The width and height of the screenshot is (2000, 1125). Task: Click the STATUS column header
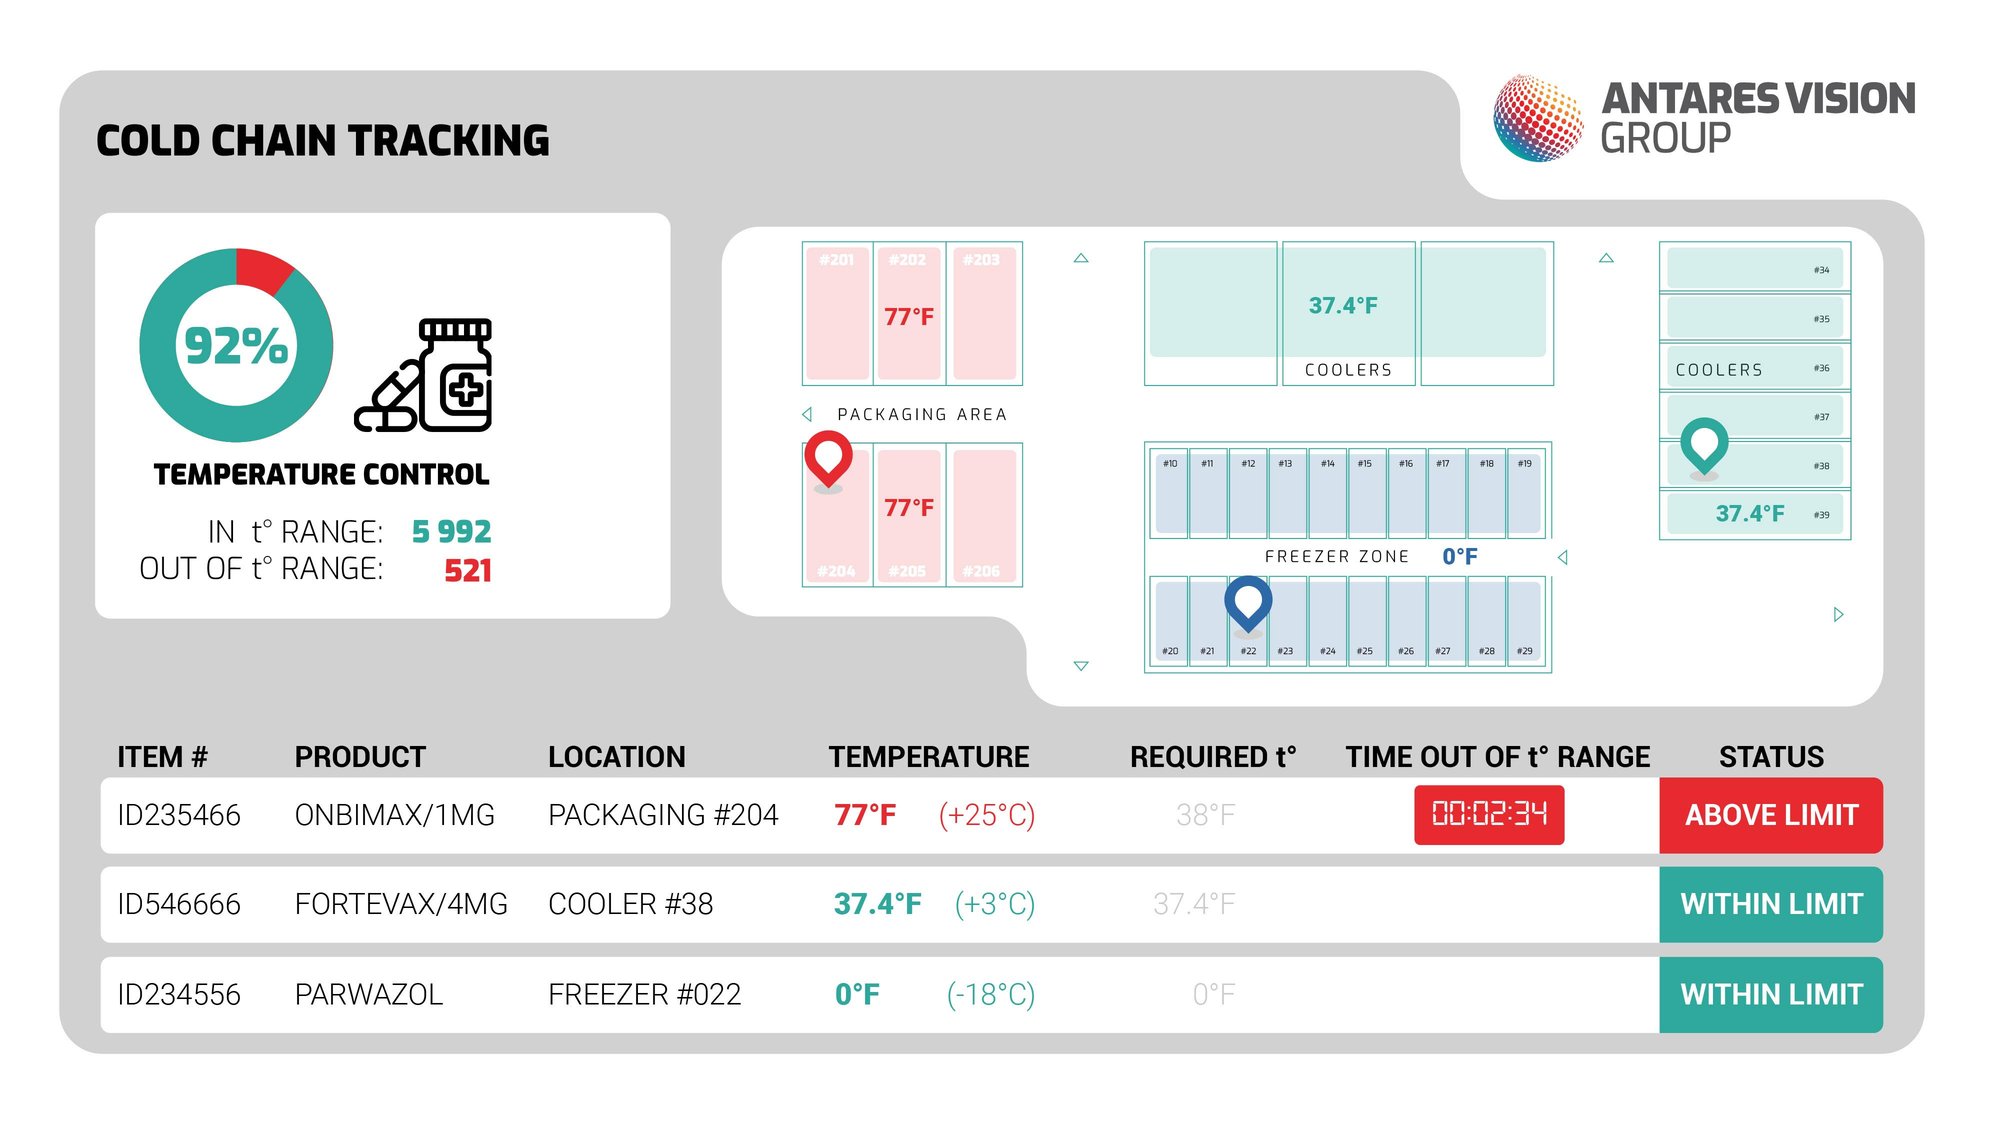[1771, 757]
